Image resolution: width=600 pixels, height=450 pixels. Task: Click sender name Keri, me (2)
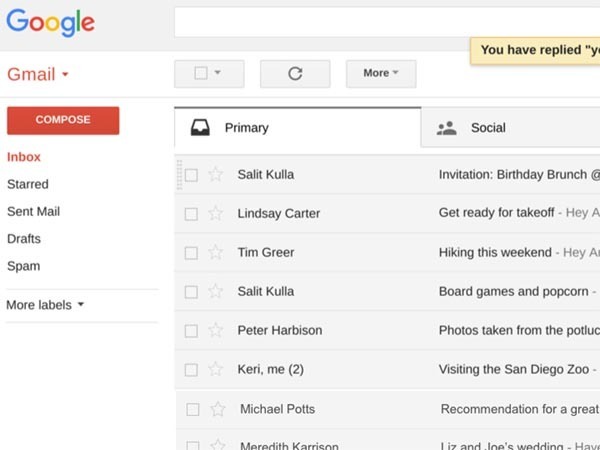click(x=271, y=370)
